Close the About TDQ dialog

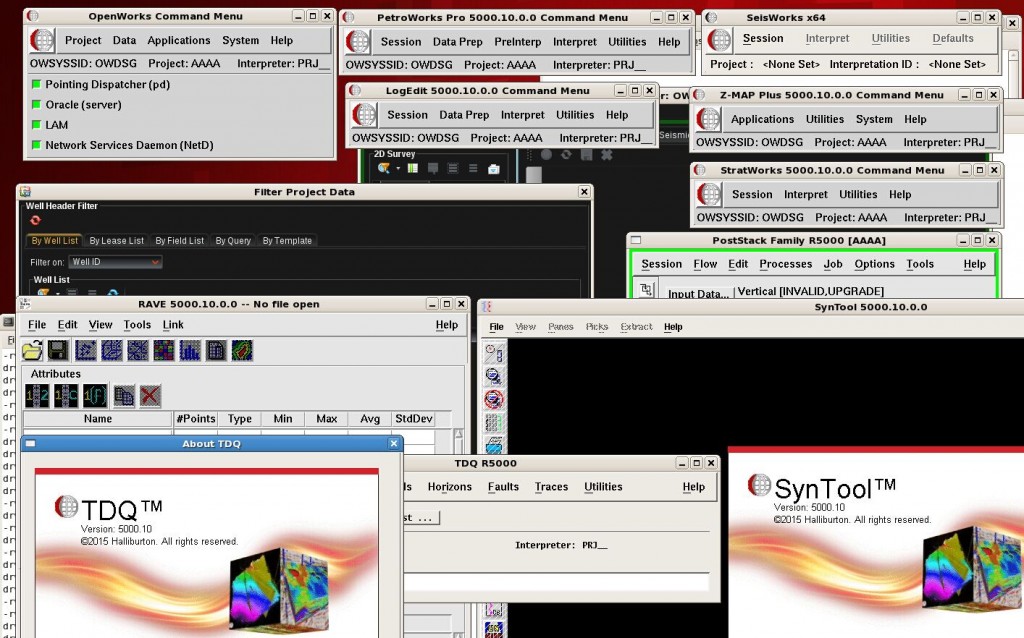[394, 443]
